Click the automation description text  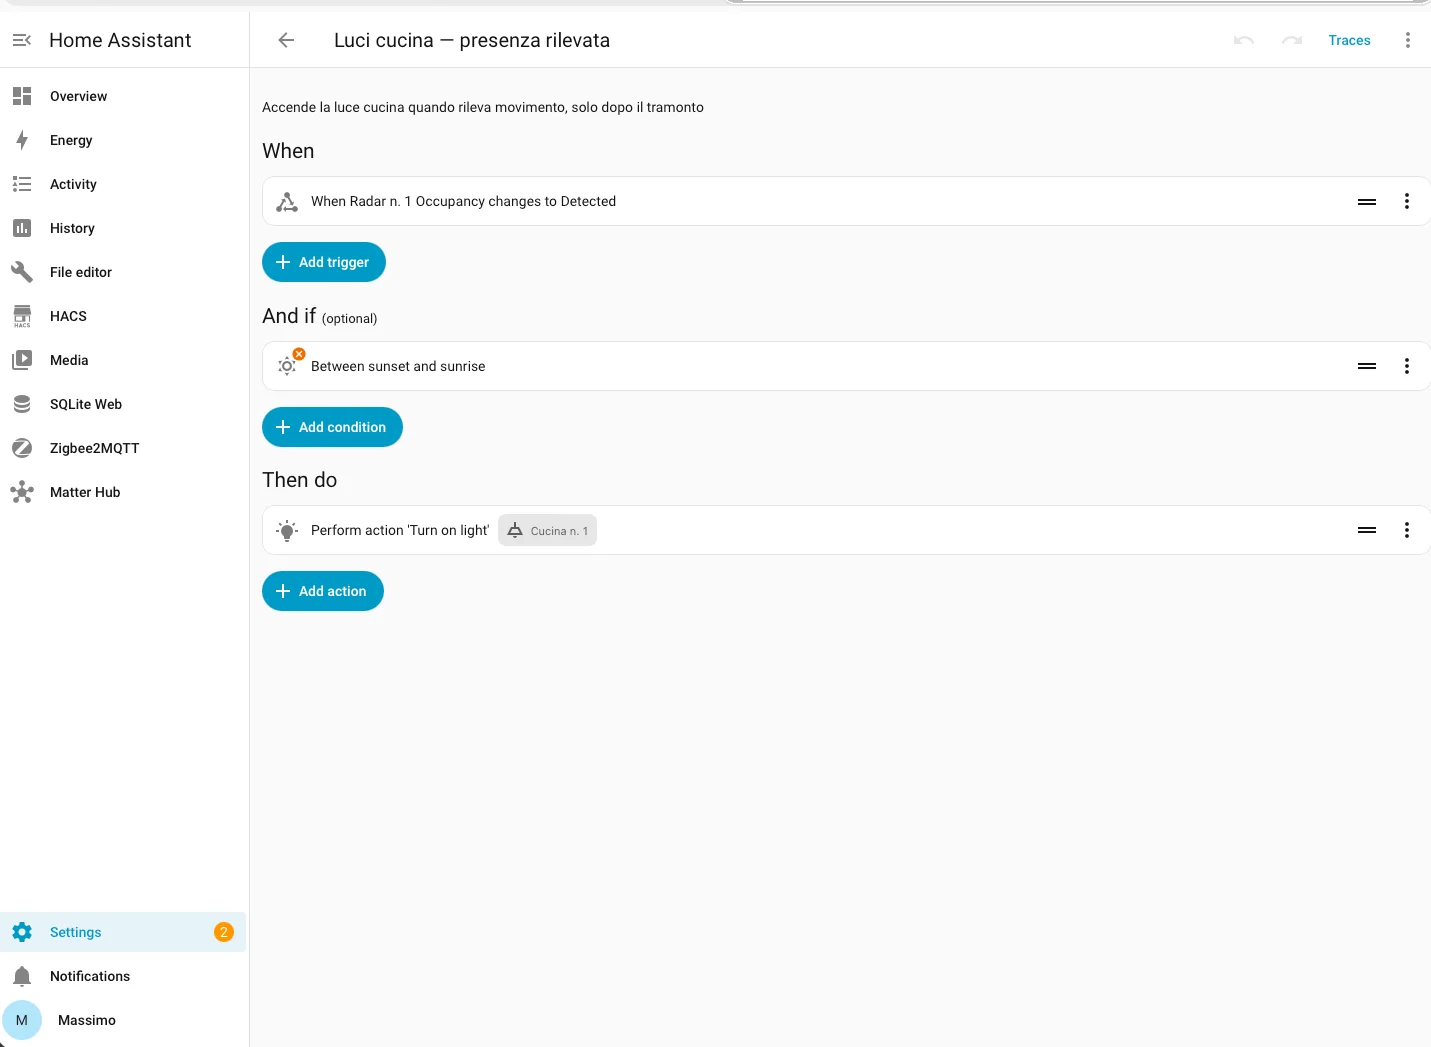point(483,107)
